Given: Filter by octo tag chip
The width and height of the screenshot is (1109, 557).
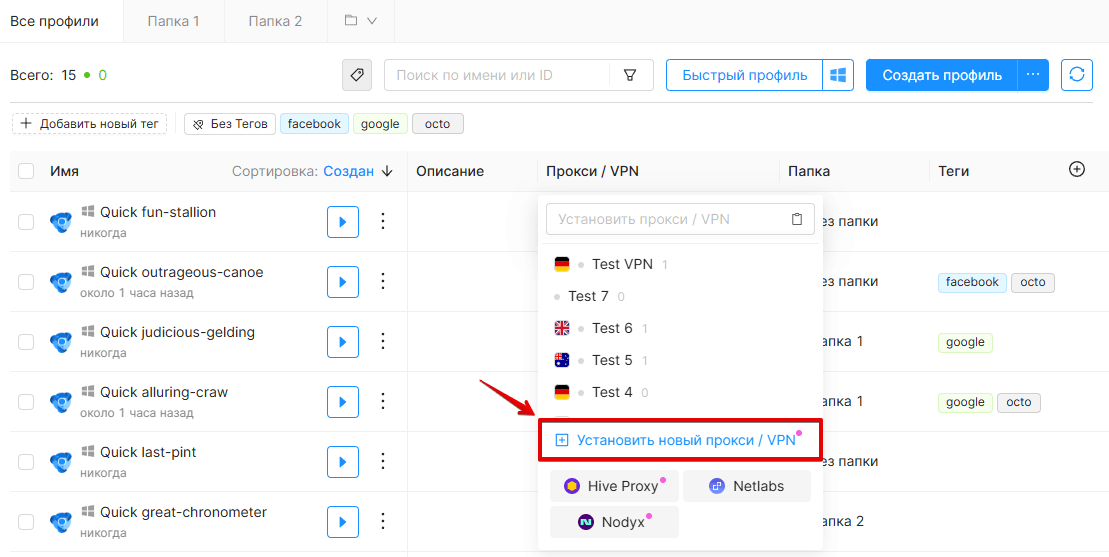Looking at the screenshot, I should (437, 124).
